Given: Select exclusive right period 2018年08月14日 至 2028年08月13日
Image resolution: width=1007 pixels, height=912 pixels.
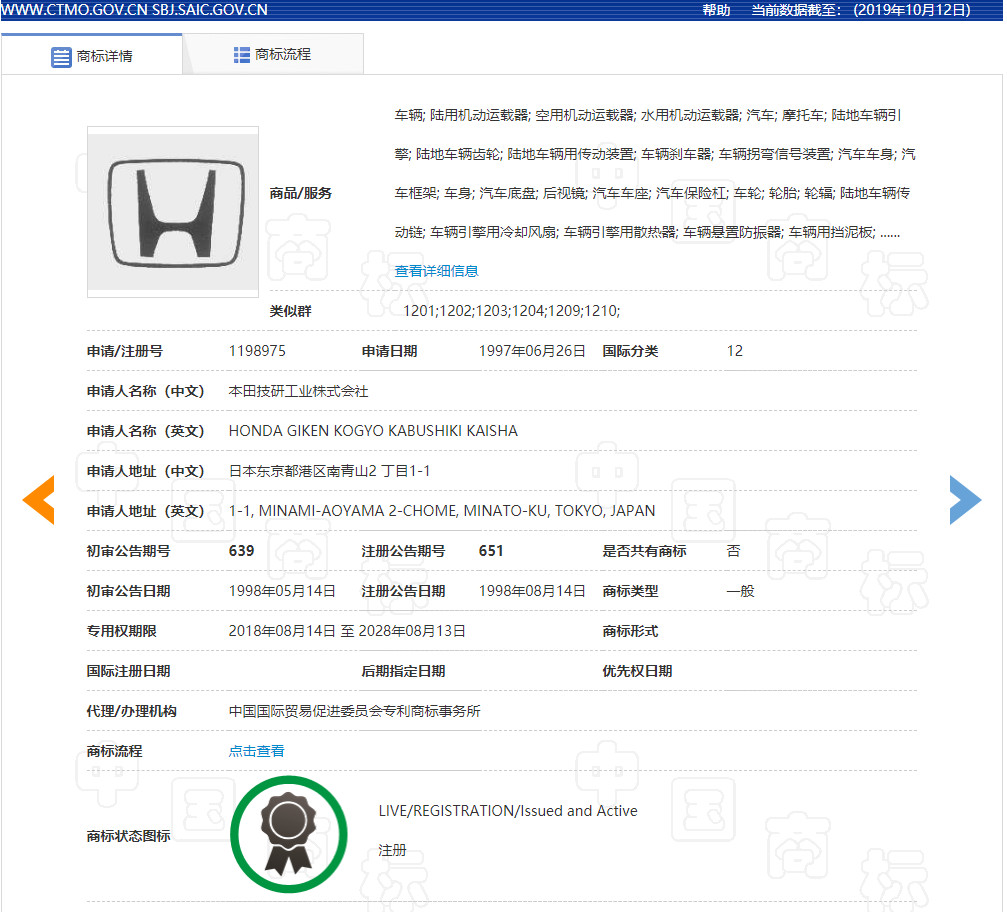Looking at the screenshot, I should pos(347,631).
